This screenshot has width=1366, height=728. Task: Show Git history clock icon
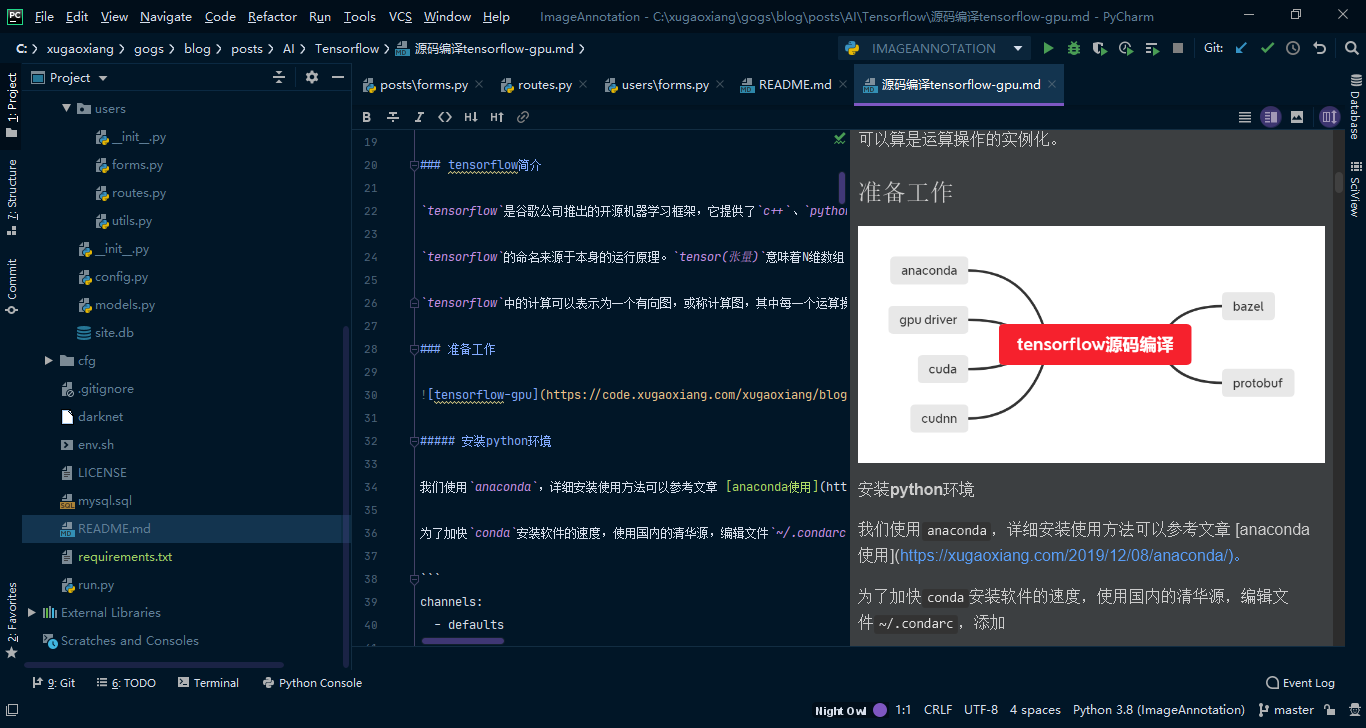coord(1293,48)
